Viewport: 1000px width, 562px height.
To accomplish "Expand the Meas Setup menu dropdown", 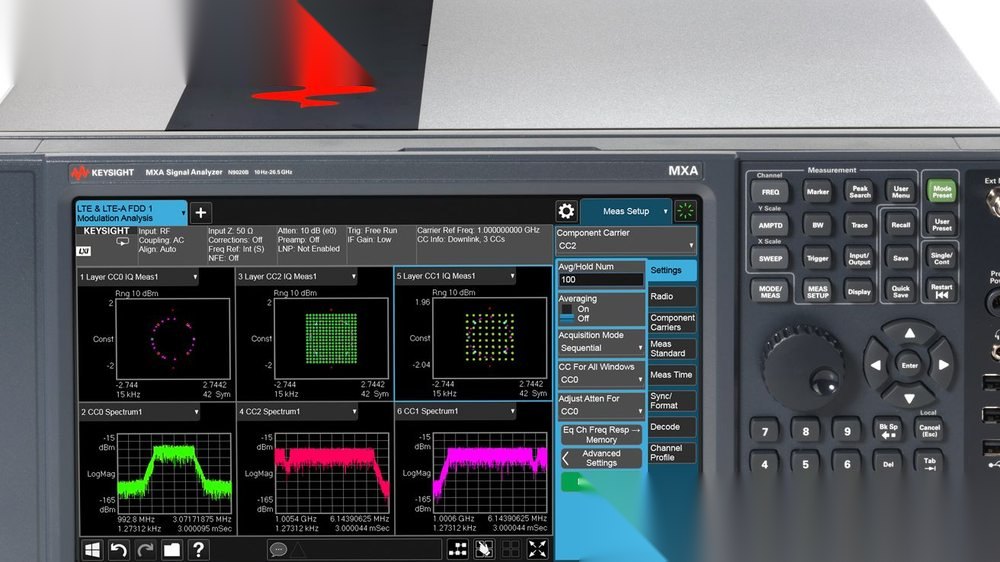I will (626, 211).
